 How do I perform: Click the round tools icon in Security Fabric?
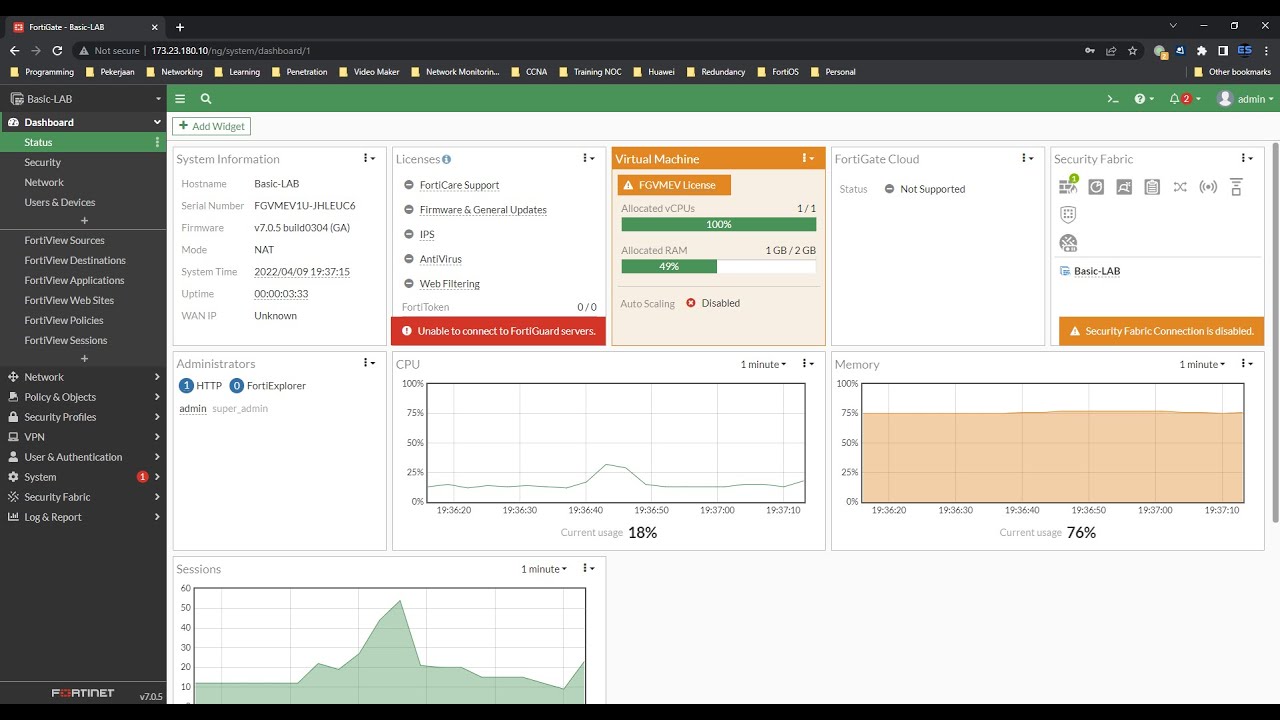tap(1068, 243)
